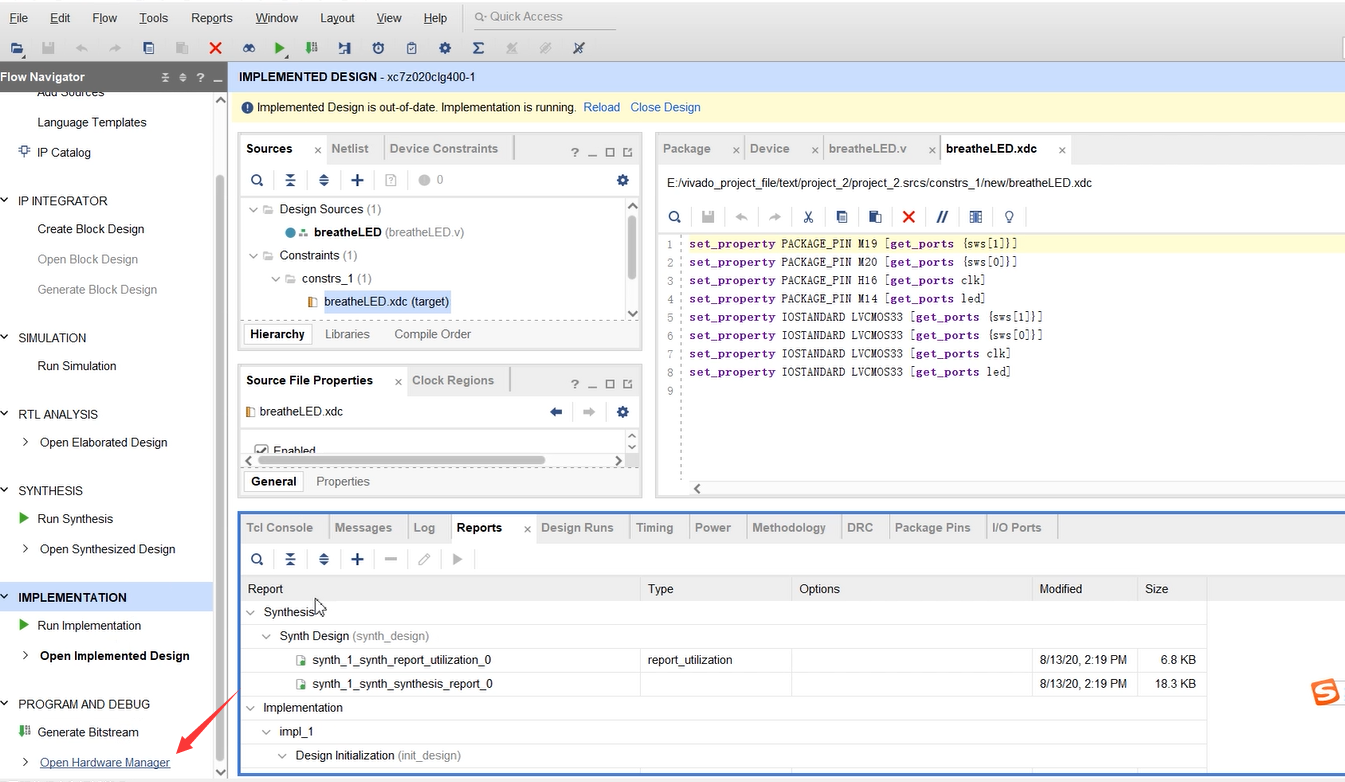The image size is (1345, 782).
Task: Click the Reload link
Action: [x=602, y=107]
